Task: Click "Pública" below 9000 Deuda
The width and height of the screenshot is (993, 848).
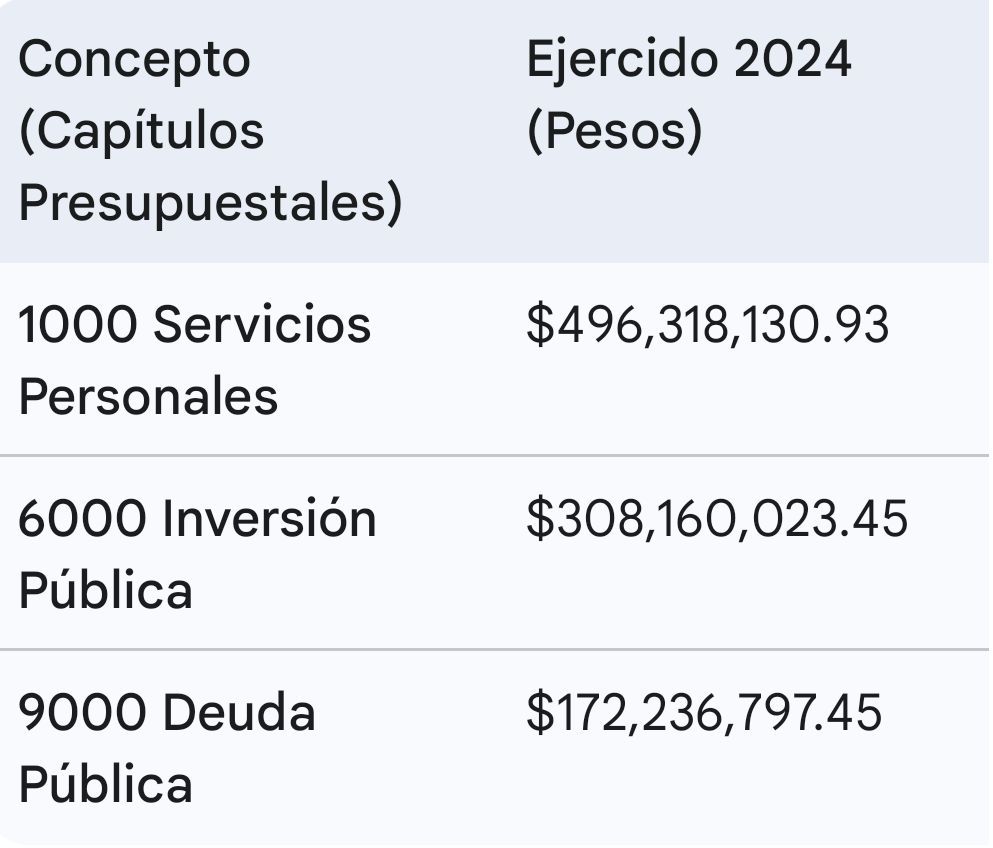Action: point(105,785)
